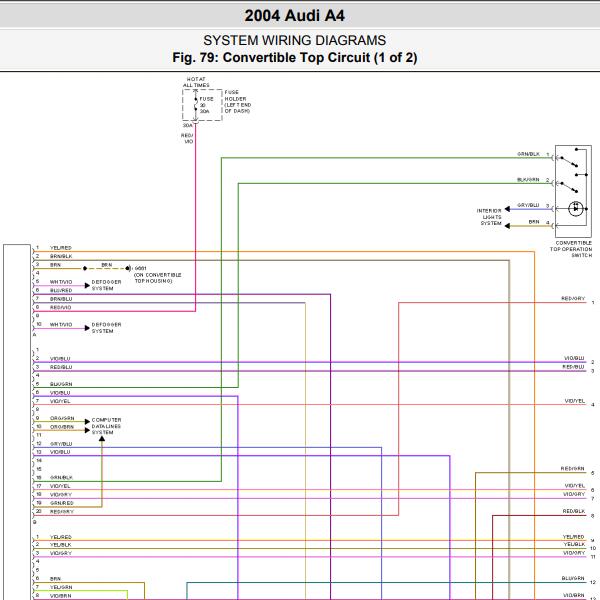Click RED/VIO label on connector A pin 8
The height and width of the screenshot is (600, 600).
click(60, 307)
